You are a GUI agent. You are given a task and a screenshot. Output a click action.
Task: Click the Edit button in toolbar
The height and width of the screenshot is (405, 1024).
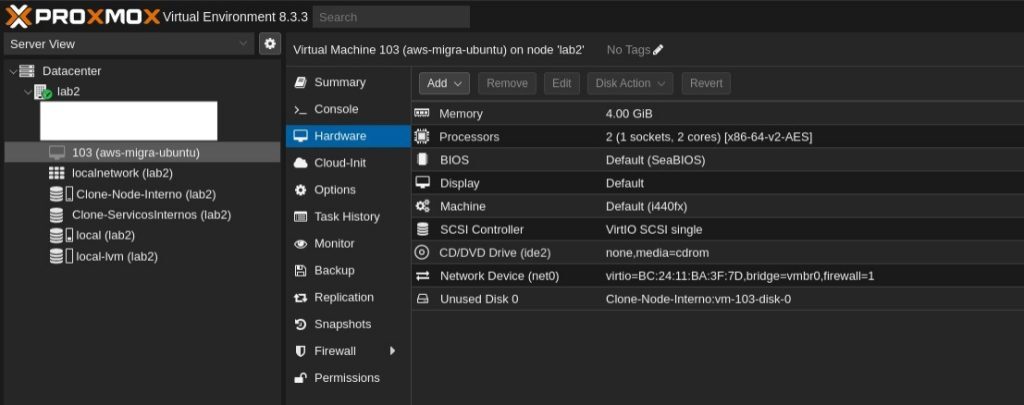[x=562, y=83]
